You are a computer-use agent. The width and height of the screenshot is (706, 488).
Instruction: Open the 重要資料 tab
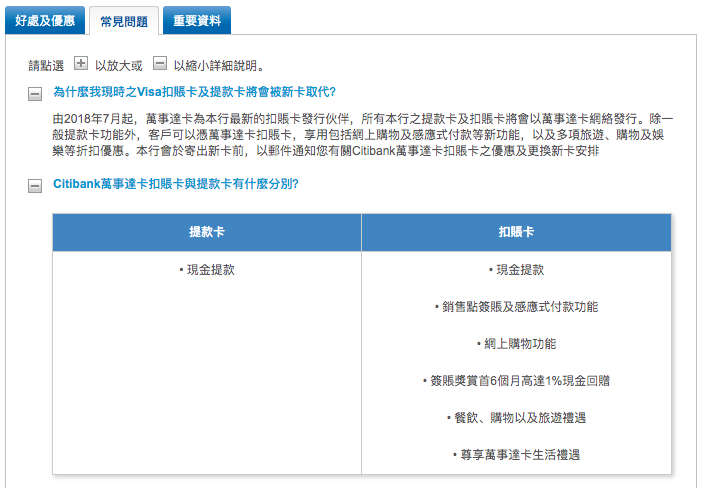pos(197,20)
